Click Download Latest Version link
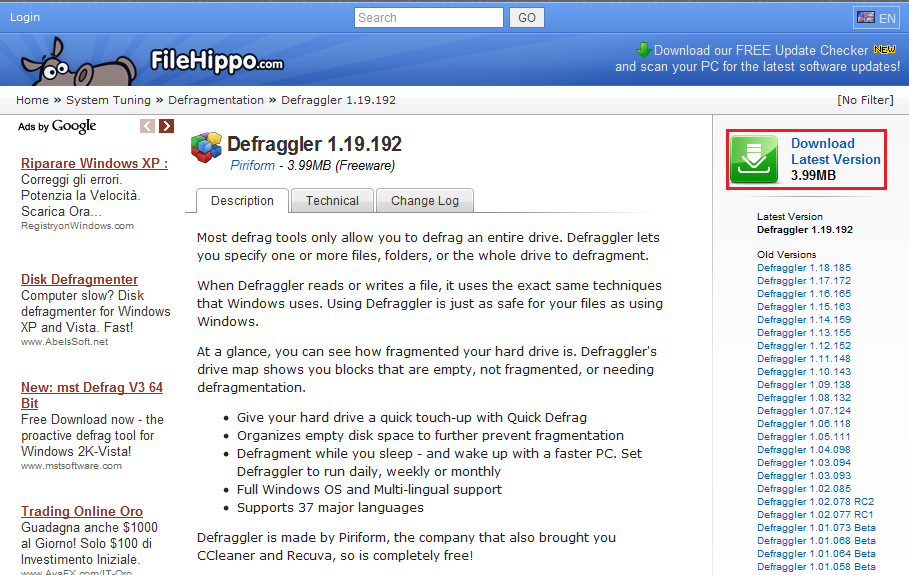This screenshot has height=575, width=909. coord(835,151)
